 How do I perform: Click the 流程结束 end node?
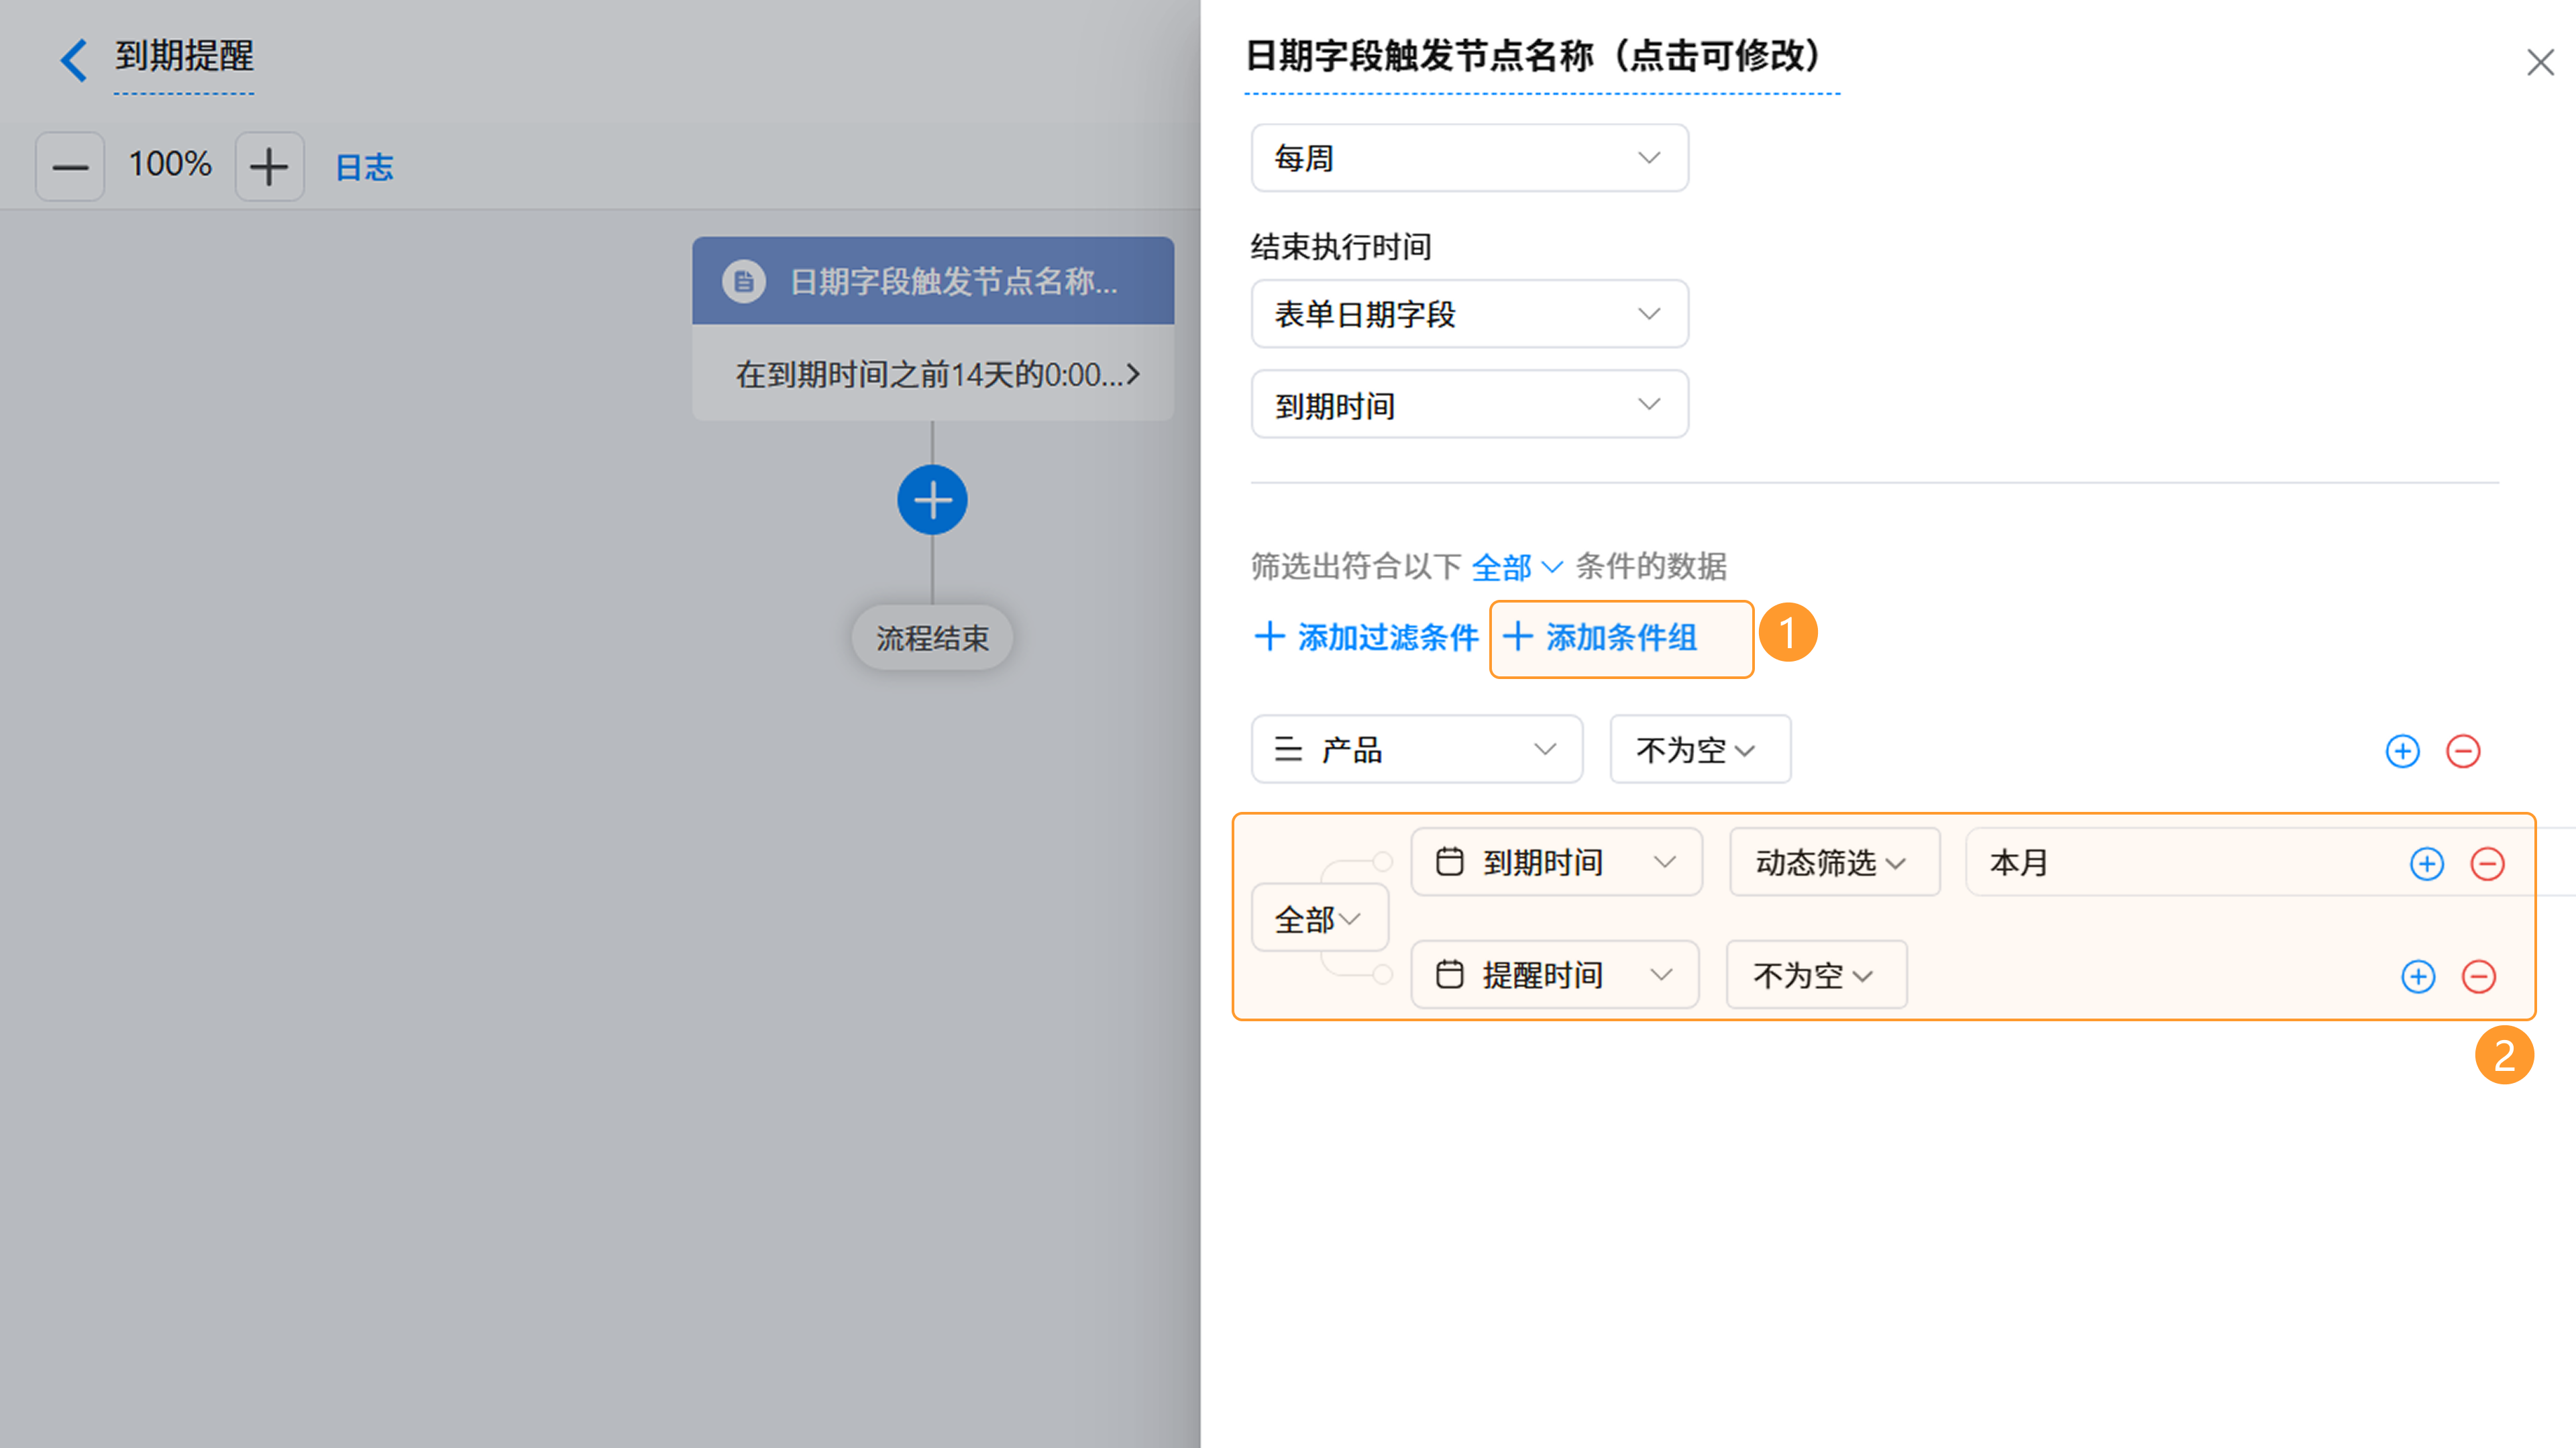coord(932,637)
